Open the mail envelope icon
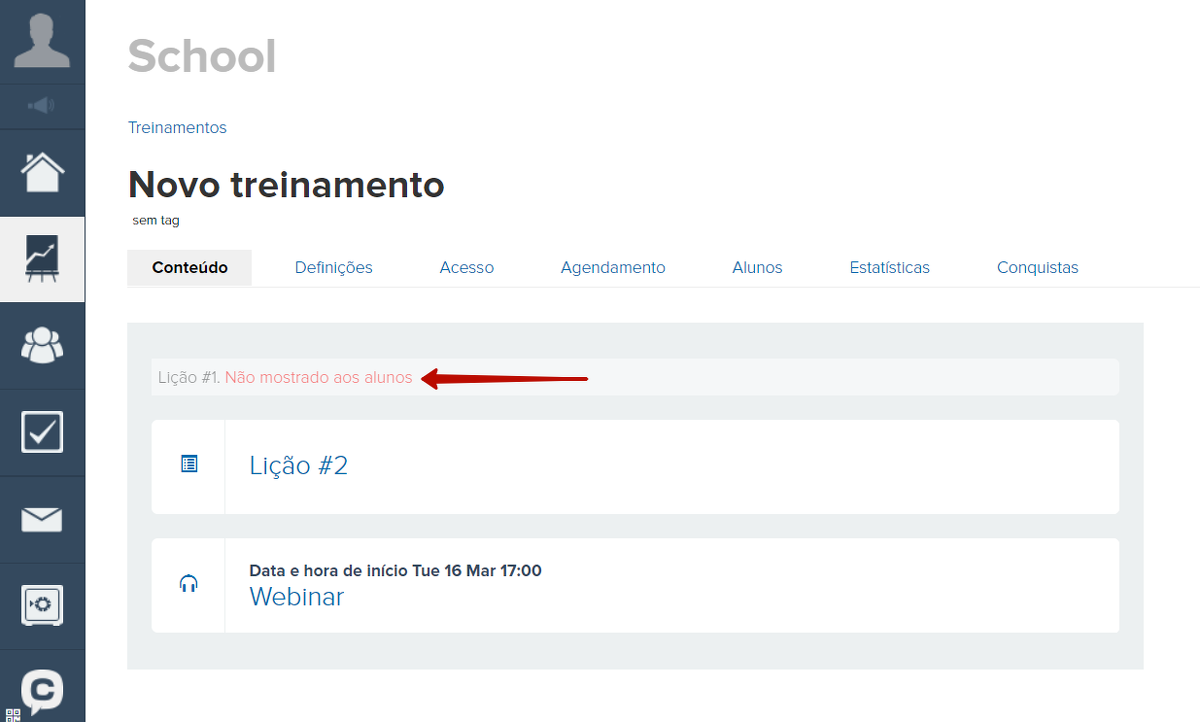The height and width of the screenshot is (722, 1200). tap(42, 519)
